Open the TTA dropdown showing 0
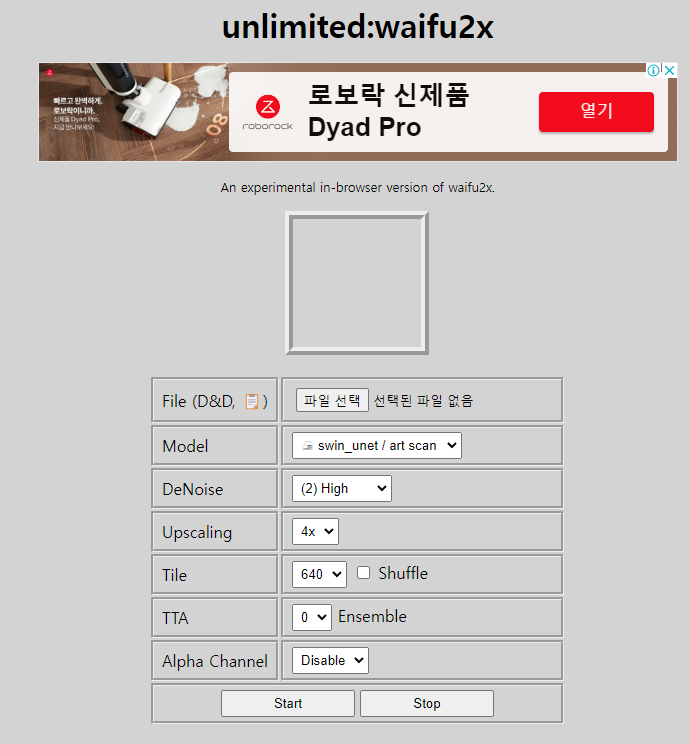Viewport: 690px width, 744px height. [x=312, y=617]
